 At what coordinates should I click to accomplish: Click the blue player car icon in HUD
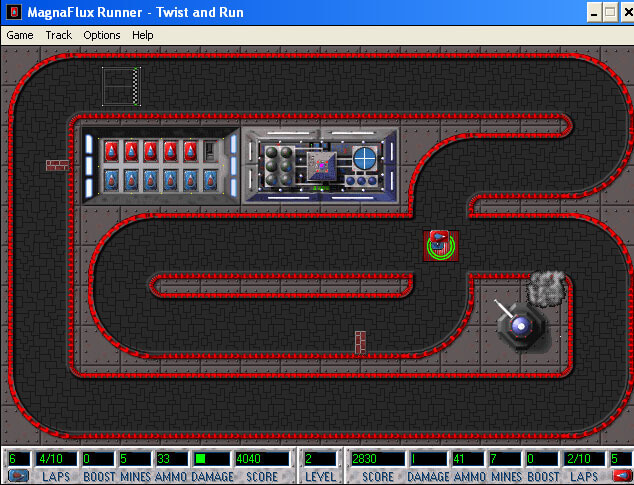point(18,476)
